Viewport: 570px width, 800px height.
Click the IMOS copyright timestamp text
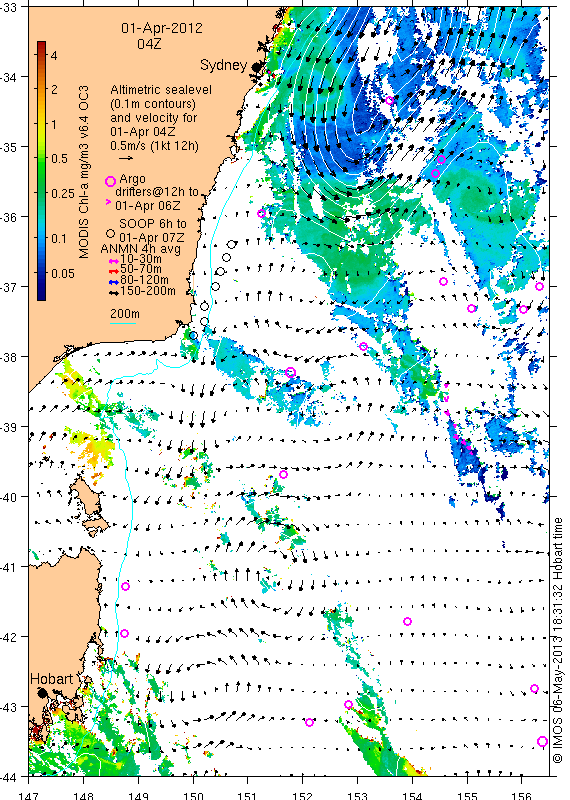[558, 641]
